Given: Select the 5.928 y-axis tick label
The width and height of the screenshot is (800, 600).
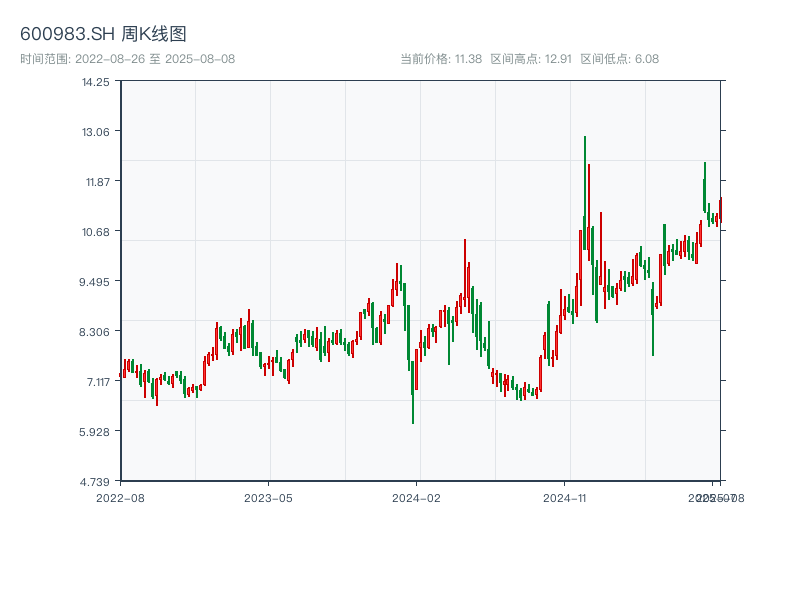Looking at the screenshot, I should [96, 432].
